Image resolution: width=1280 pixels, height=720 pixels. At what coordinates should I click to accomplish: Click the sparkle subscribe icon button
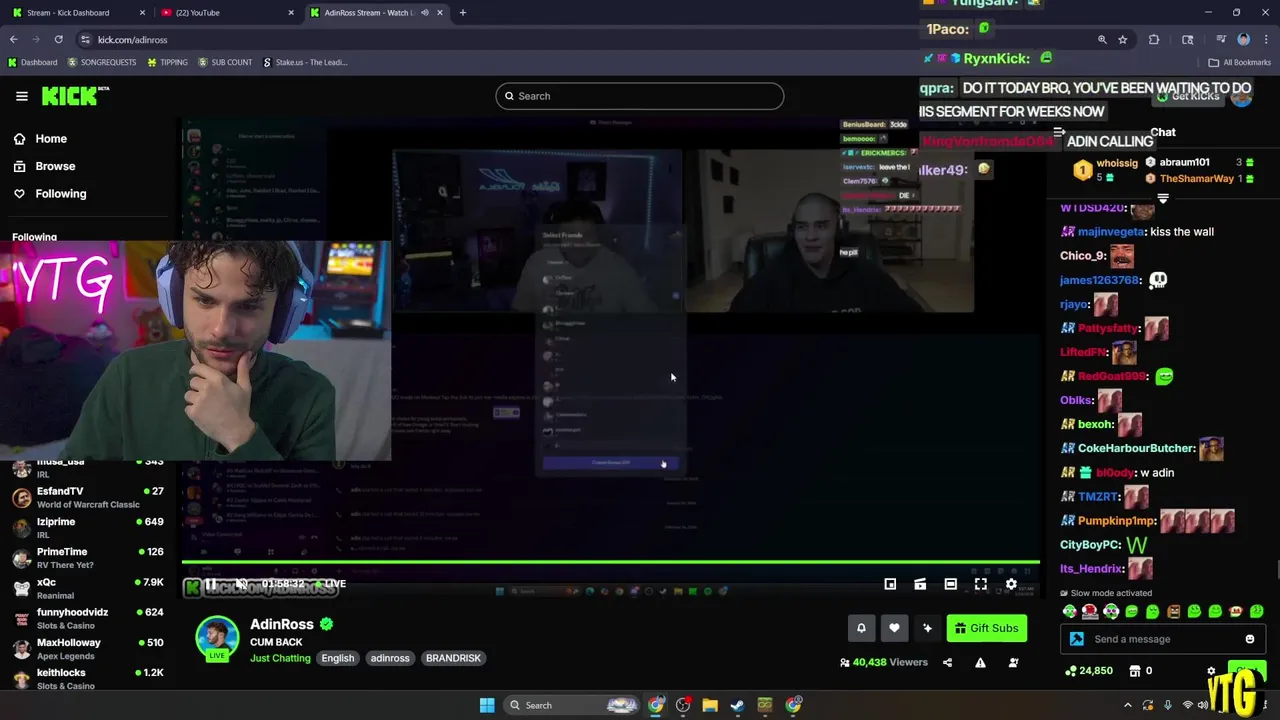927,628
